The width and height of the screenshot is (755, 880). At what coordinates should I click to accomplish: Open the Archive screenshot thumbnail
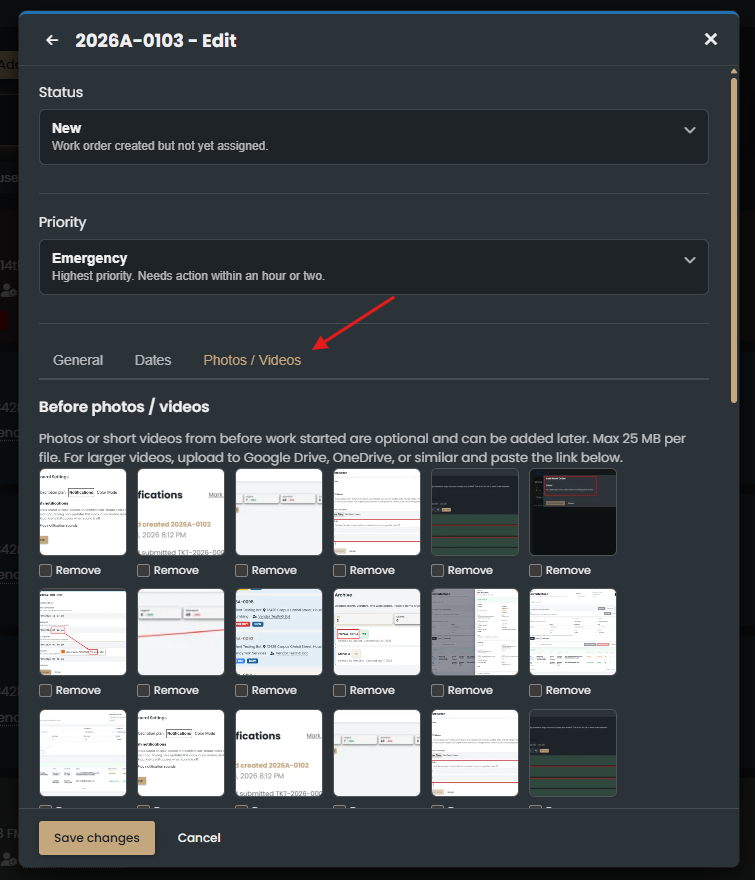(x=377, y=632)
